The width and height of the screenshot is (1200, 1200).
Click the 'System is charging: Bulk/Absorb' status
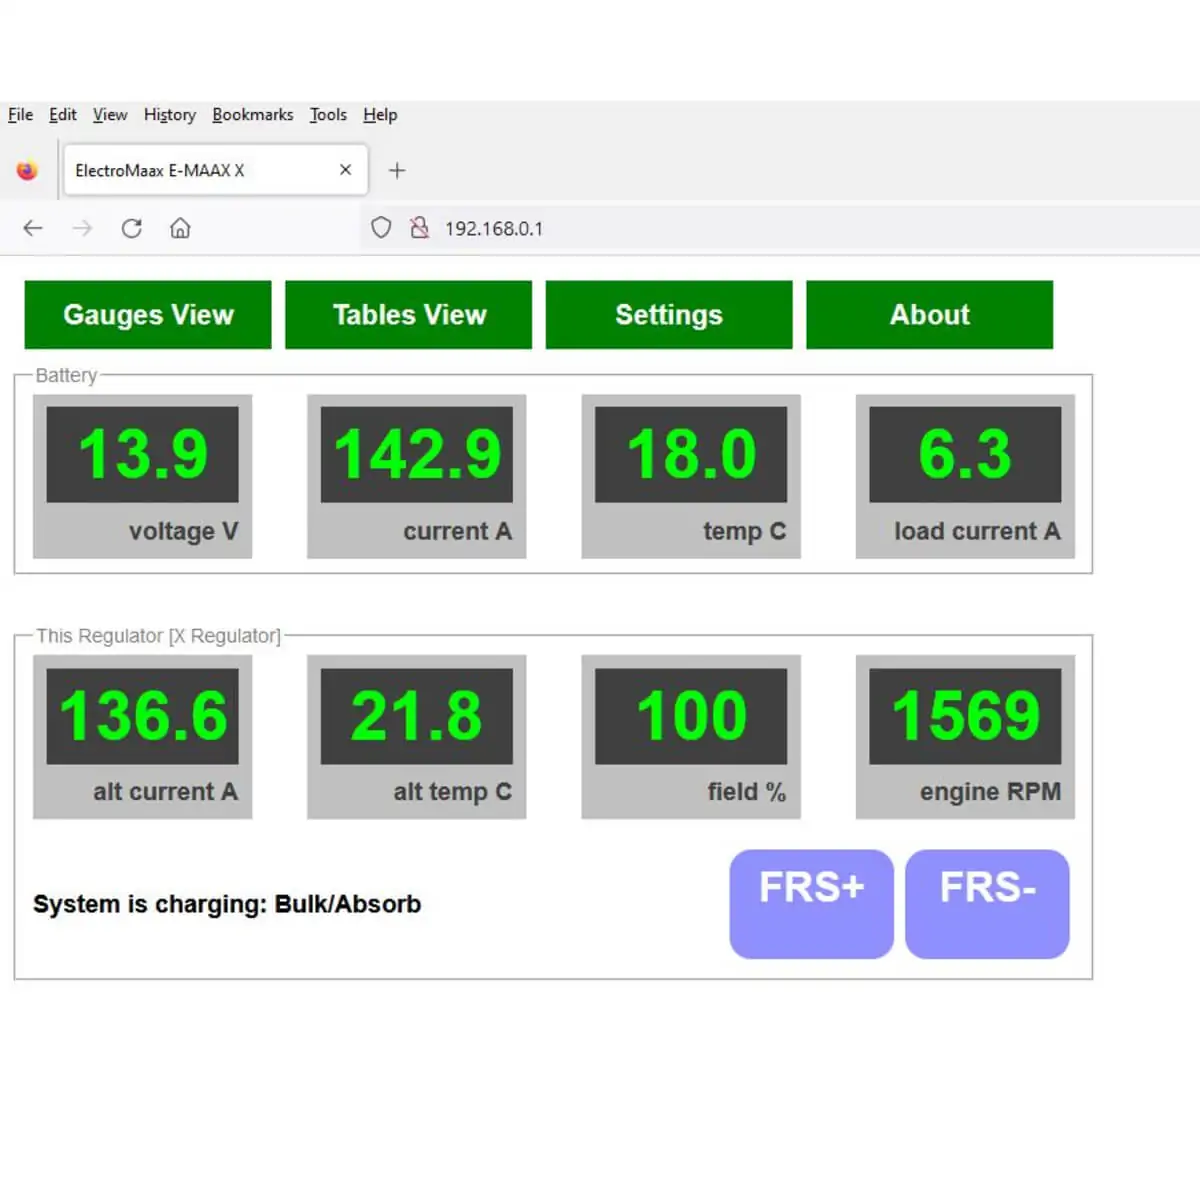coord(227,904)
